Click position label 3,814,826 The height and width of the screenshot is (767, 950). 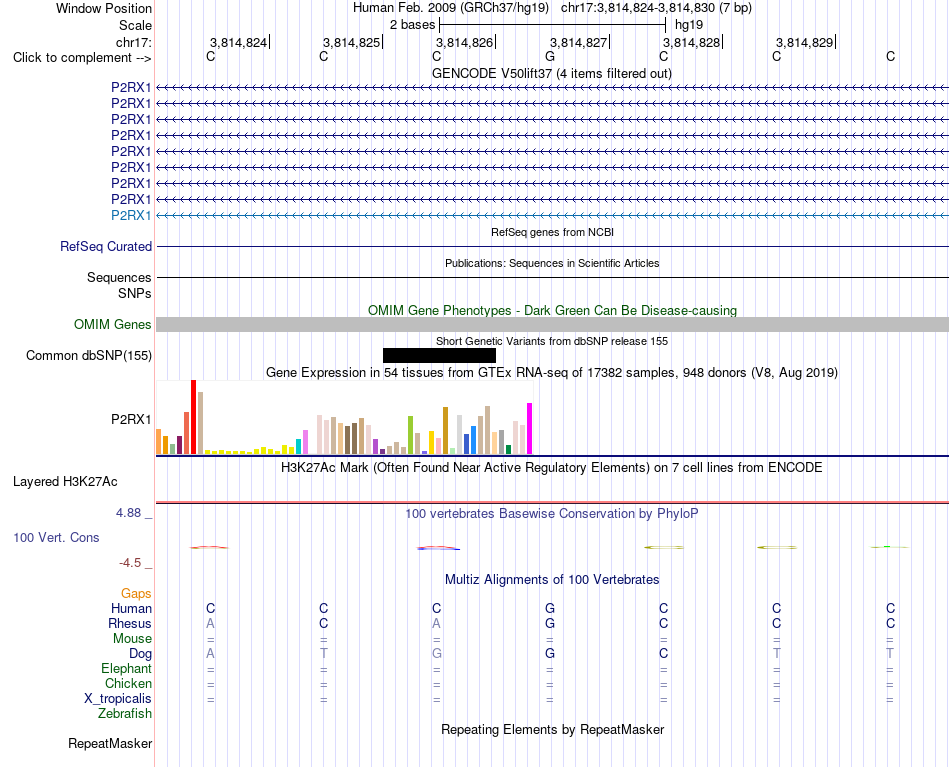tap(465, 42)
